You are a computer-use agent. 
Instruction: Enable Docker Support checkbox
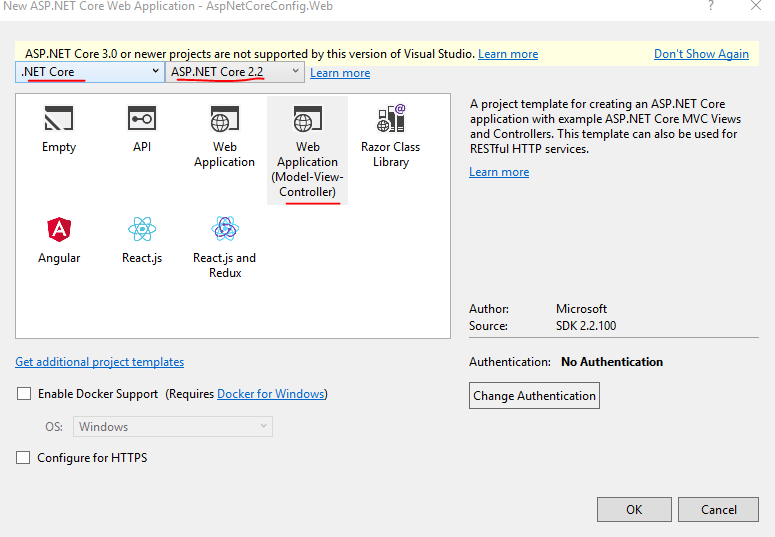(x=24, y=394)
